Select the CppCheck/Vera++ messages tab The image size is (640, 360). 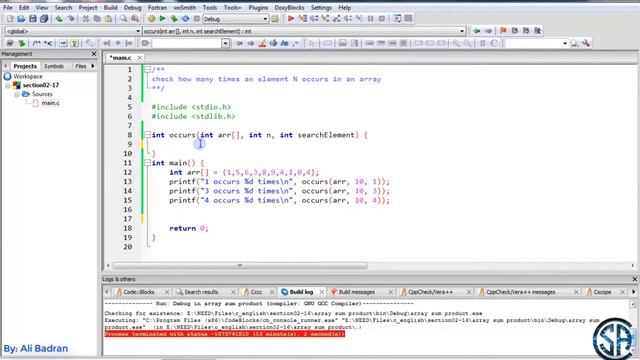point(520,292)
